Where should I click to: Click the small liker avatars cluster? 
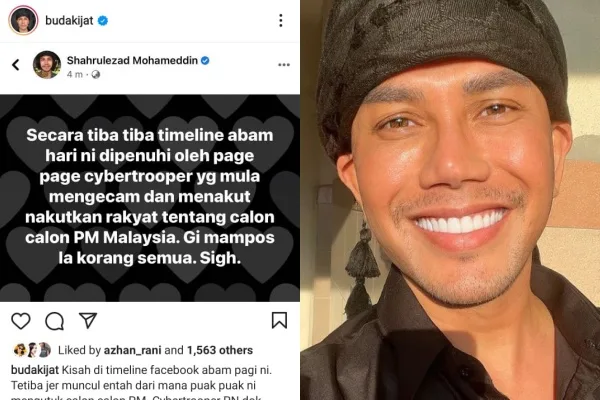pyautogui.click(x=32, y=350)
